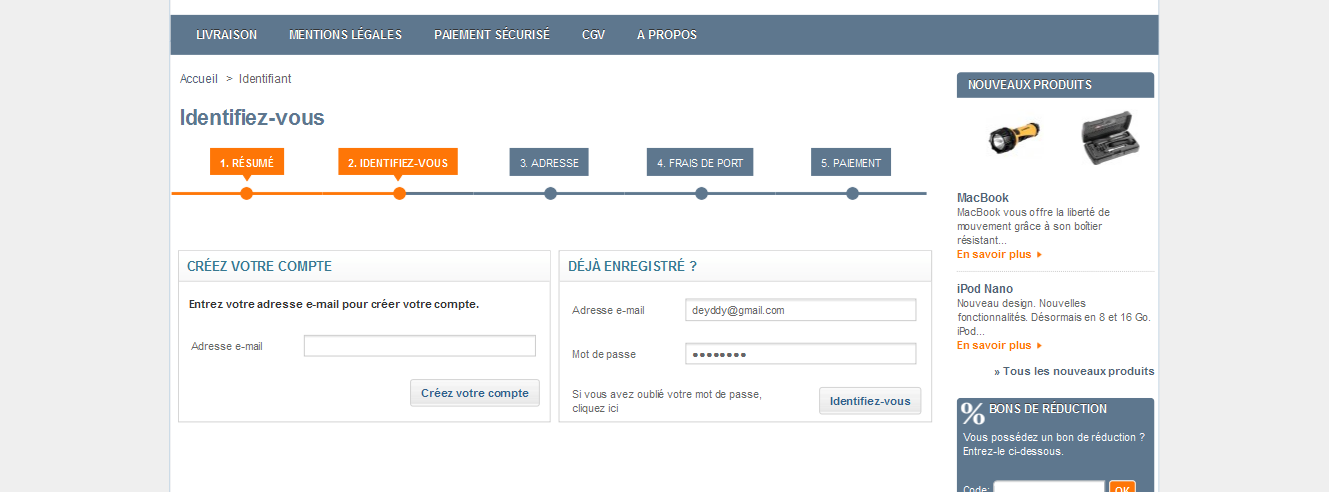1329x492 pixels.
Task: Click the Résumé step progress dot
Action: coord(247,193)
